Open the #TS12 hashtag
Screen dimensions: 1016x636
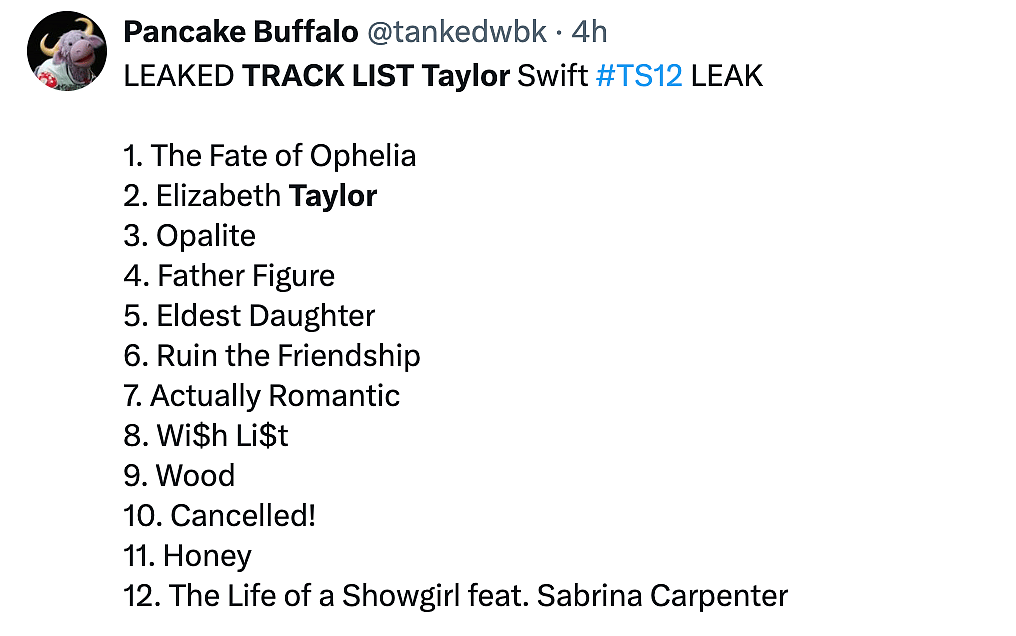point(638,76)
